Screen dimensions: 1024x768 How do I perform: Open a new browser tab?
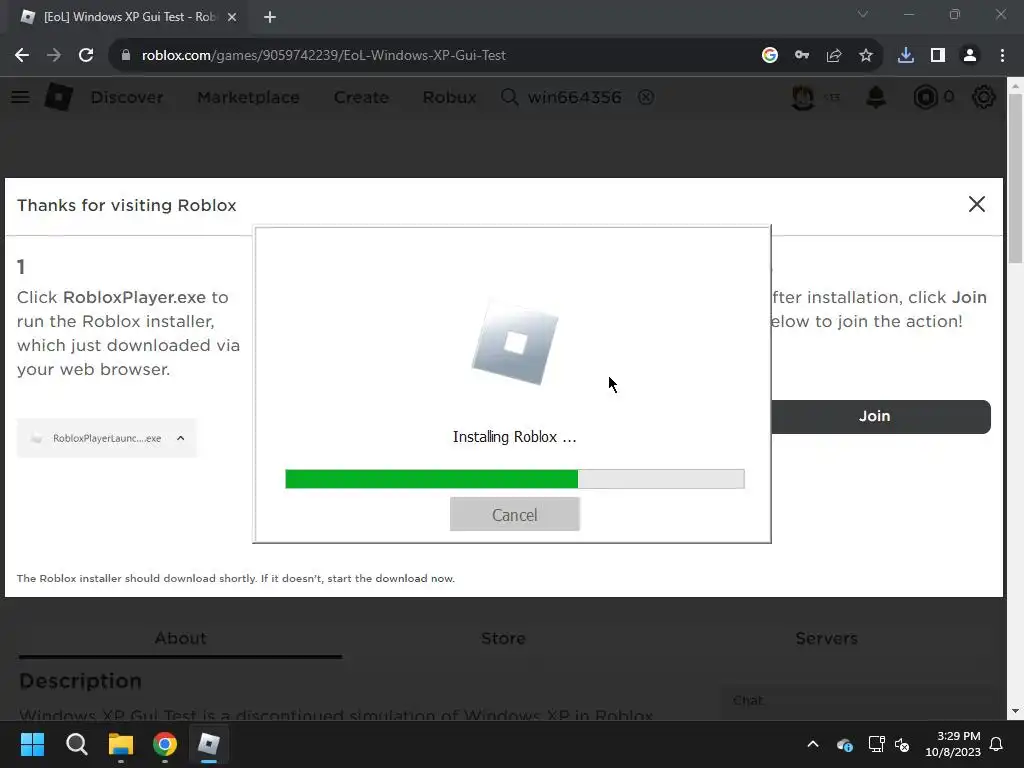coord(270,18)
